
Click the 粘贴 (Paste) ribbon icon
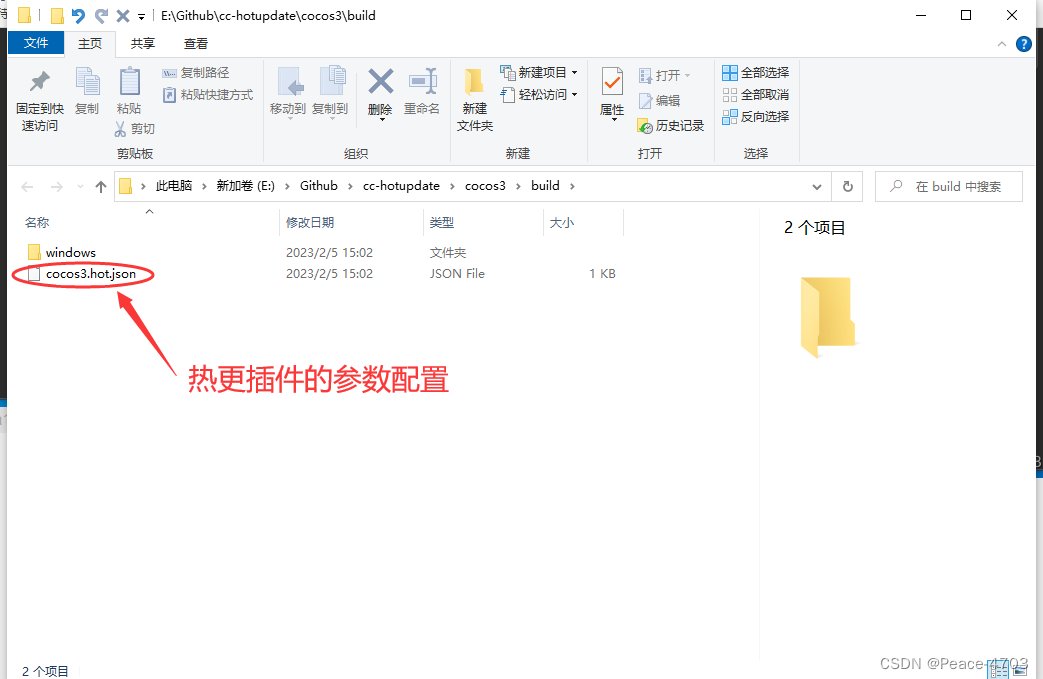pyautogui.click(x=129, y=88)
